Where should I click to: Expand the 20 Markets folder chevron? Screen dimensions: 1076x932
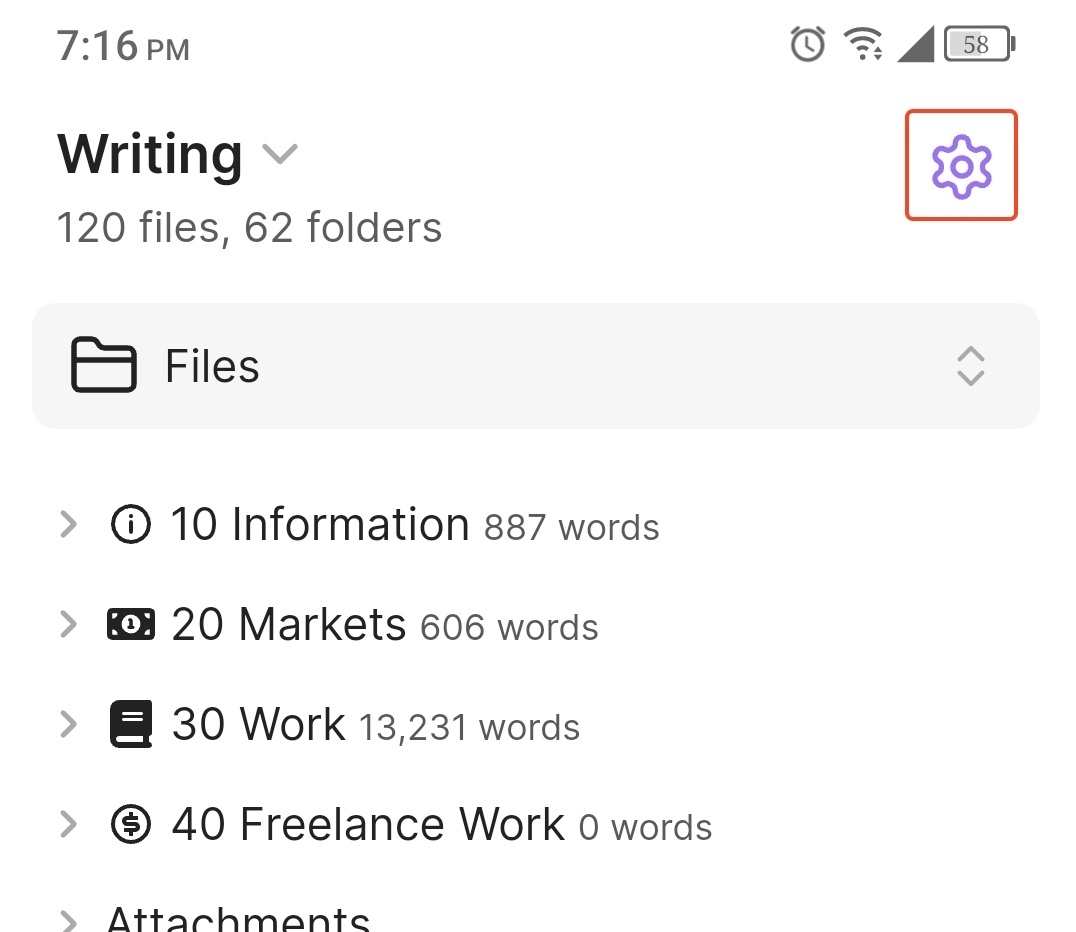[x=68, y=626]
